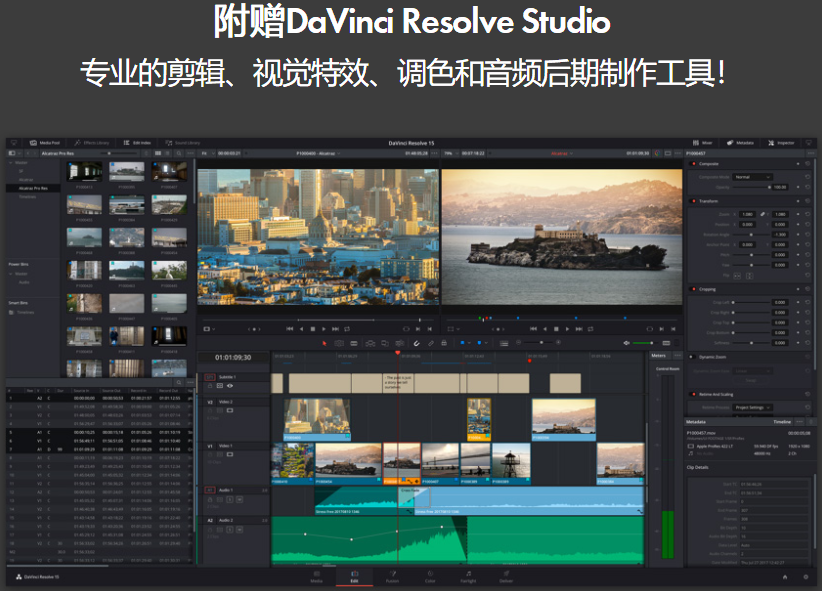Viewport: 822px width, 591px height.
Task: Toggle the position lock icon
Action: tap(444, 343)
